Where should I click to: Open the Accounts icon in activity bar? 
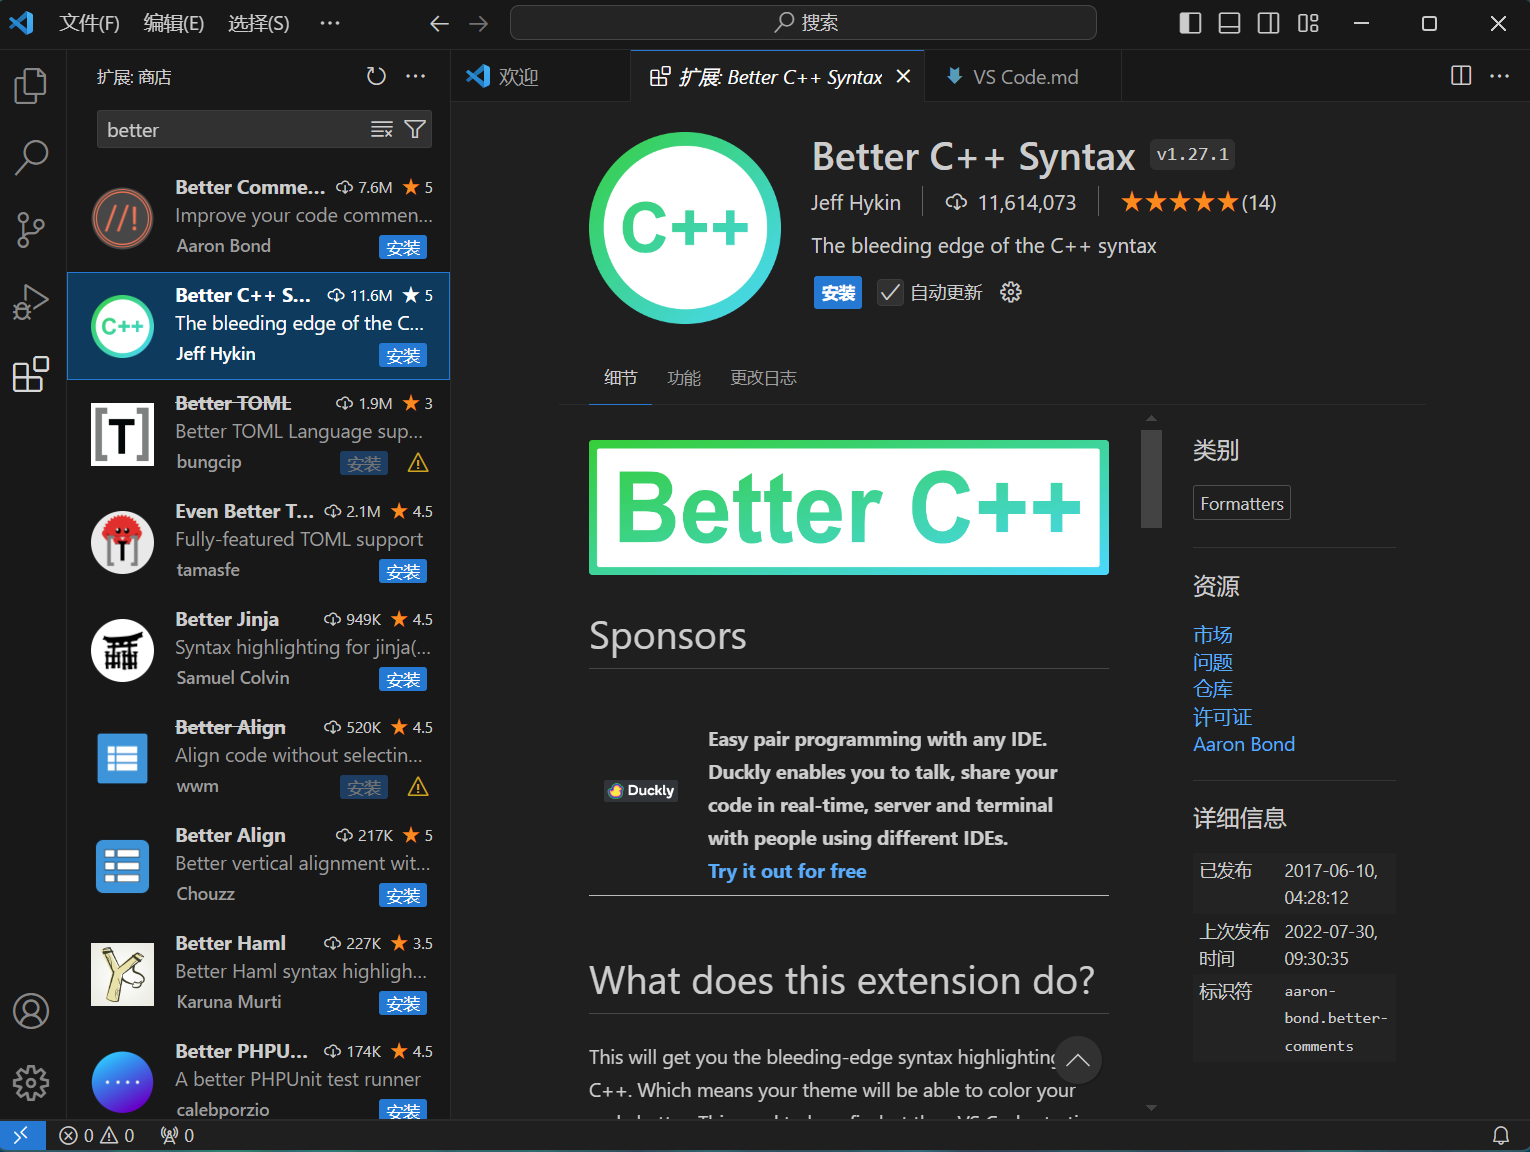point(31,1011)
